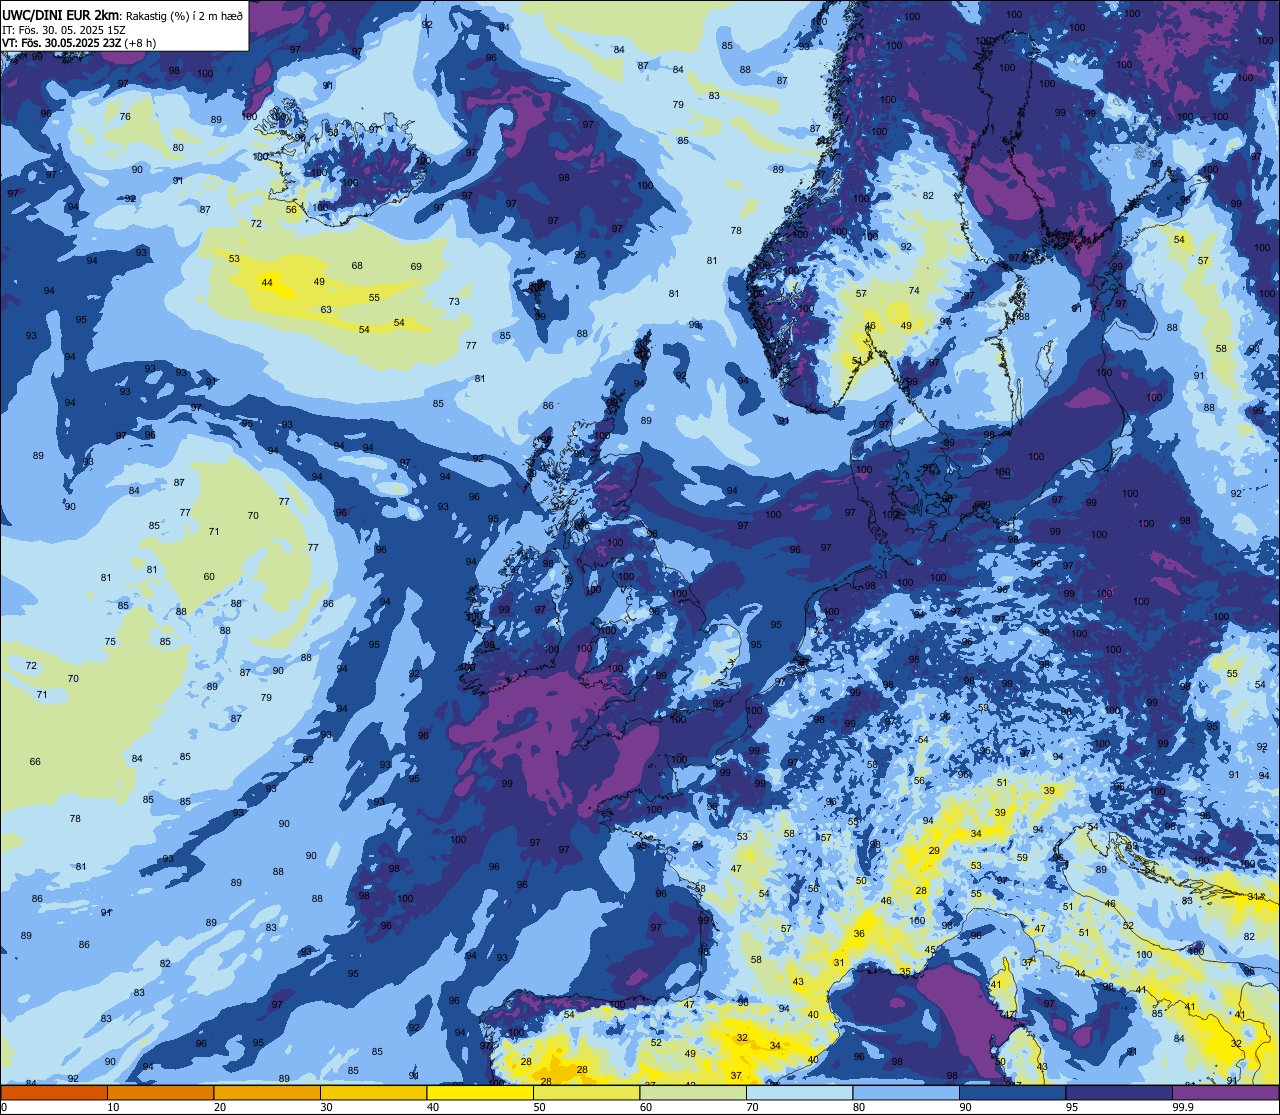Pick the 60–70% light green legend swatch
1280x1115 pixels.
click(x=693, y=1092)
